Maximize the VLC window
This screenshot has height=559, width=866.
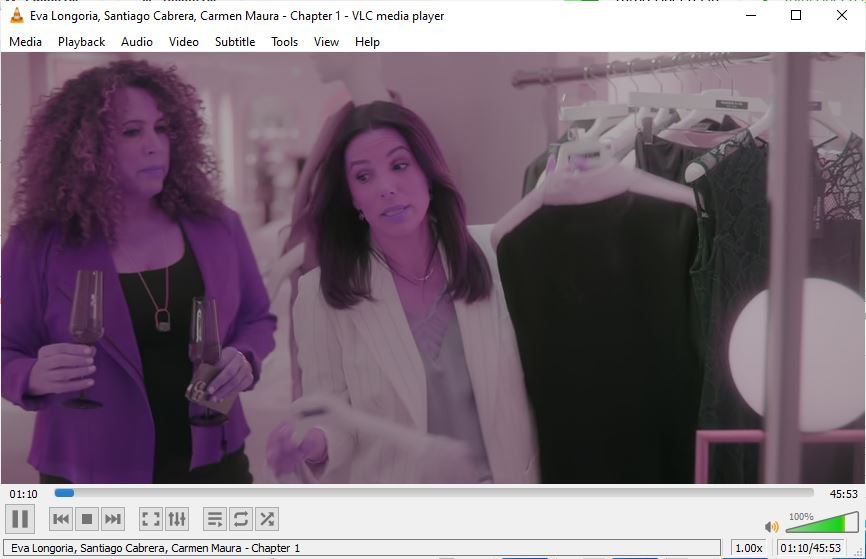pos(796,15)
